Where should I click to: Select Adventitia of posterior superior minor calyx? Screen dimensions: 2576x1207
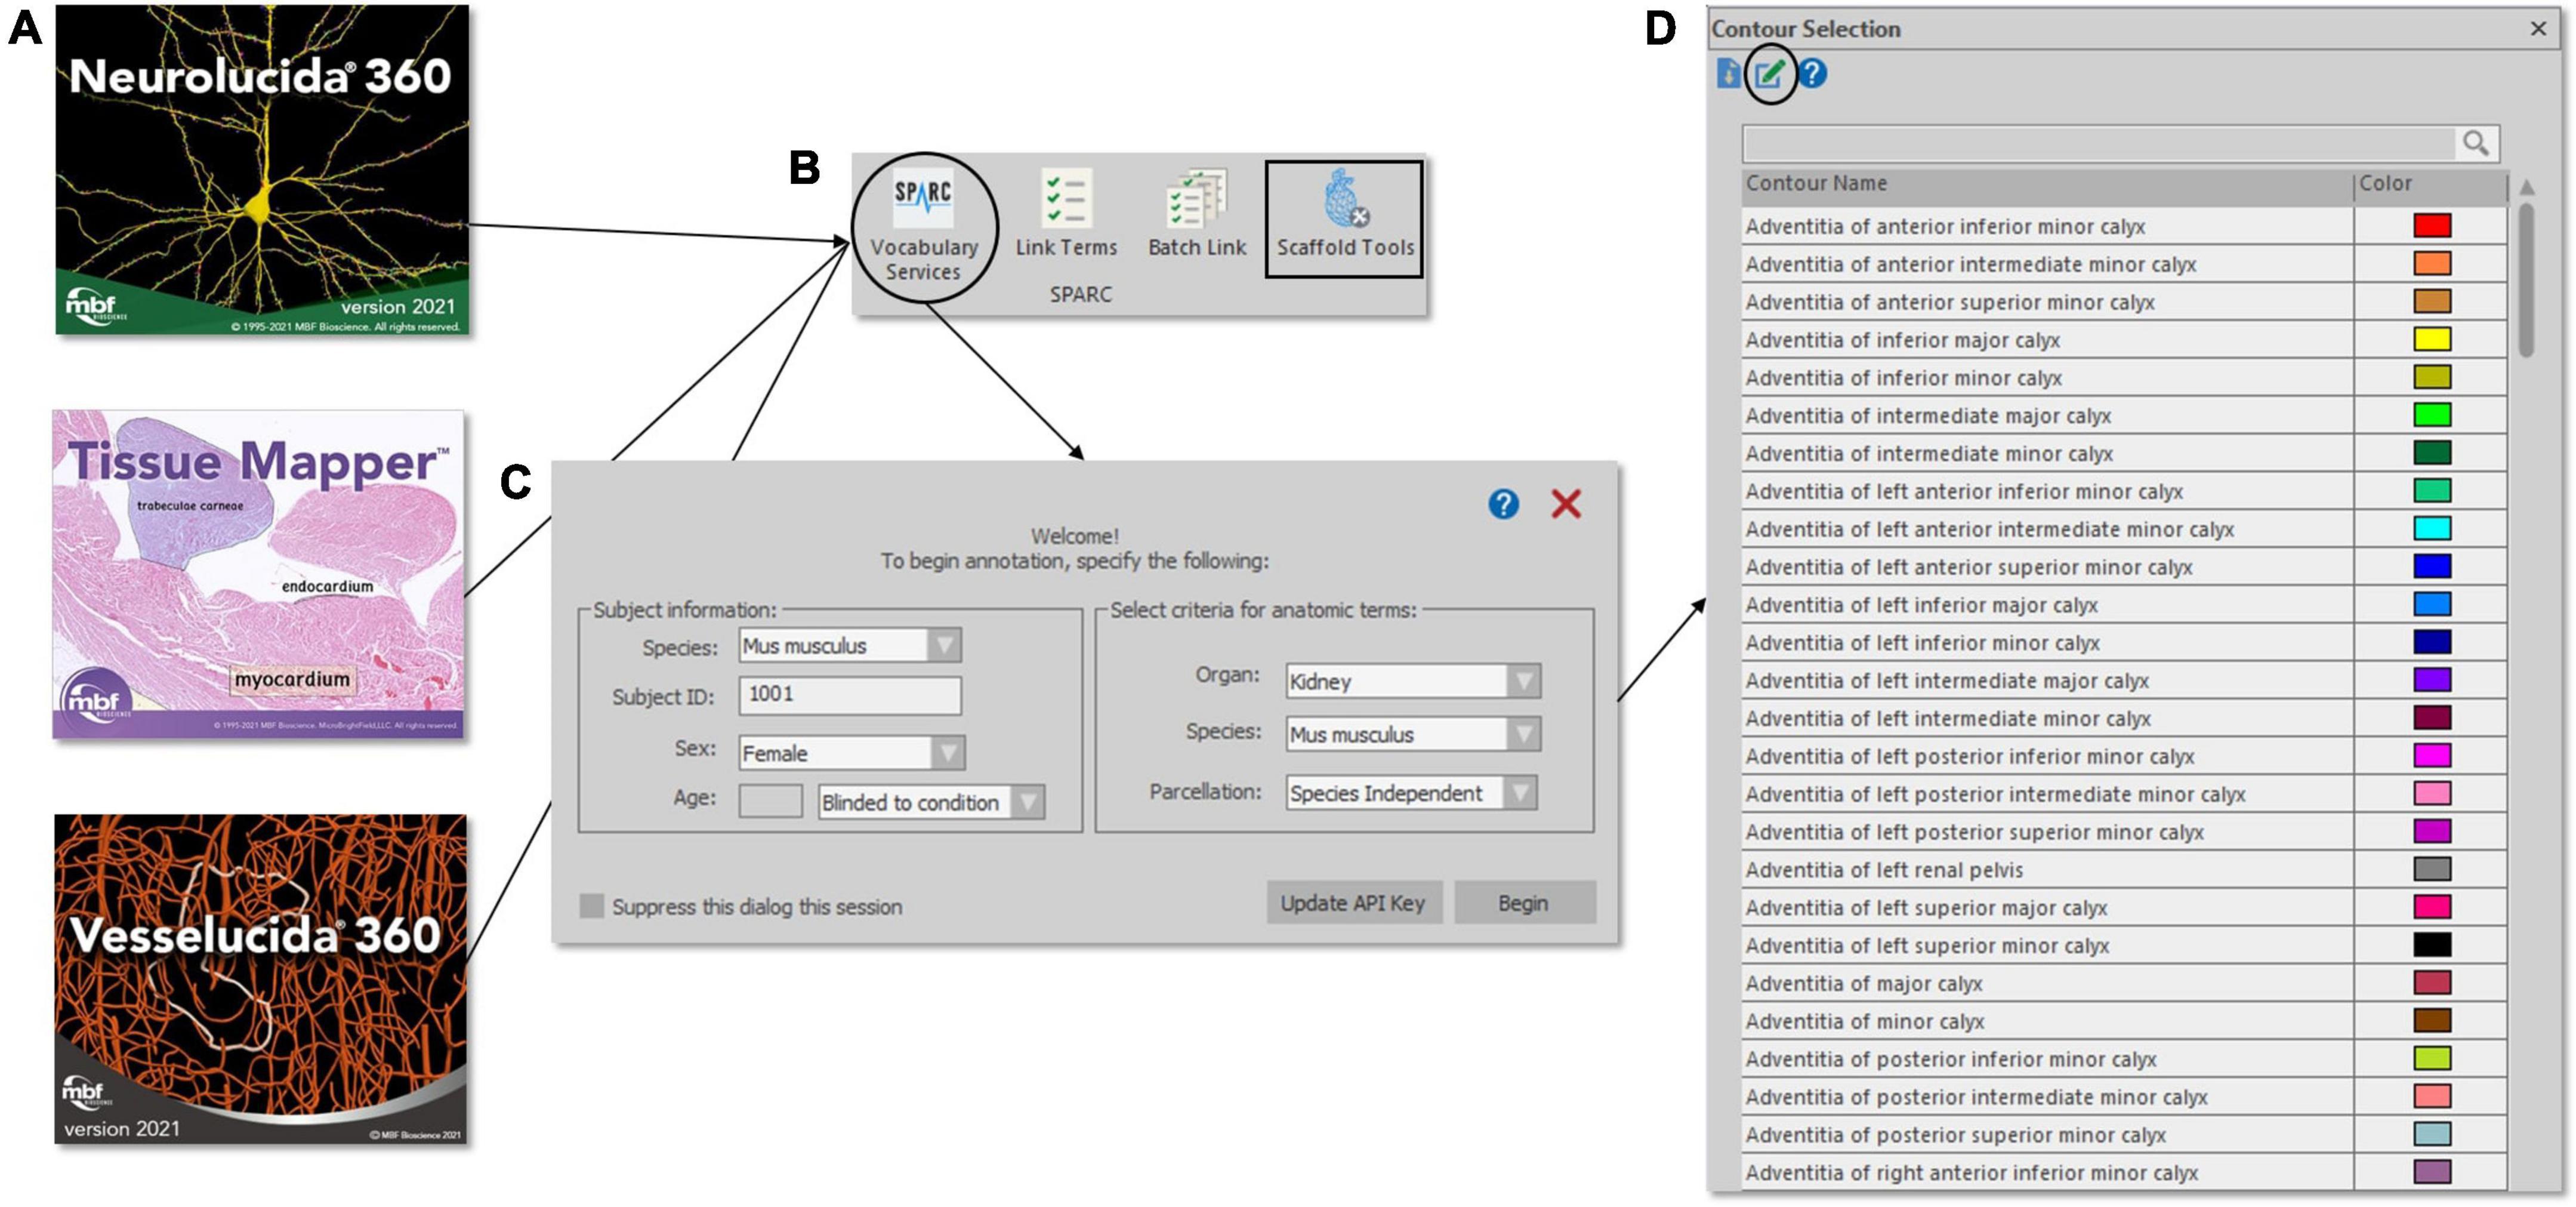[x=2124, y=1134]
